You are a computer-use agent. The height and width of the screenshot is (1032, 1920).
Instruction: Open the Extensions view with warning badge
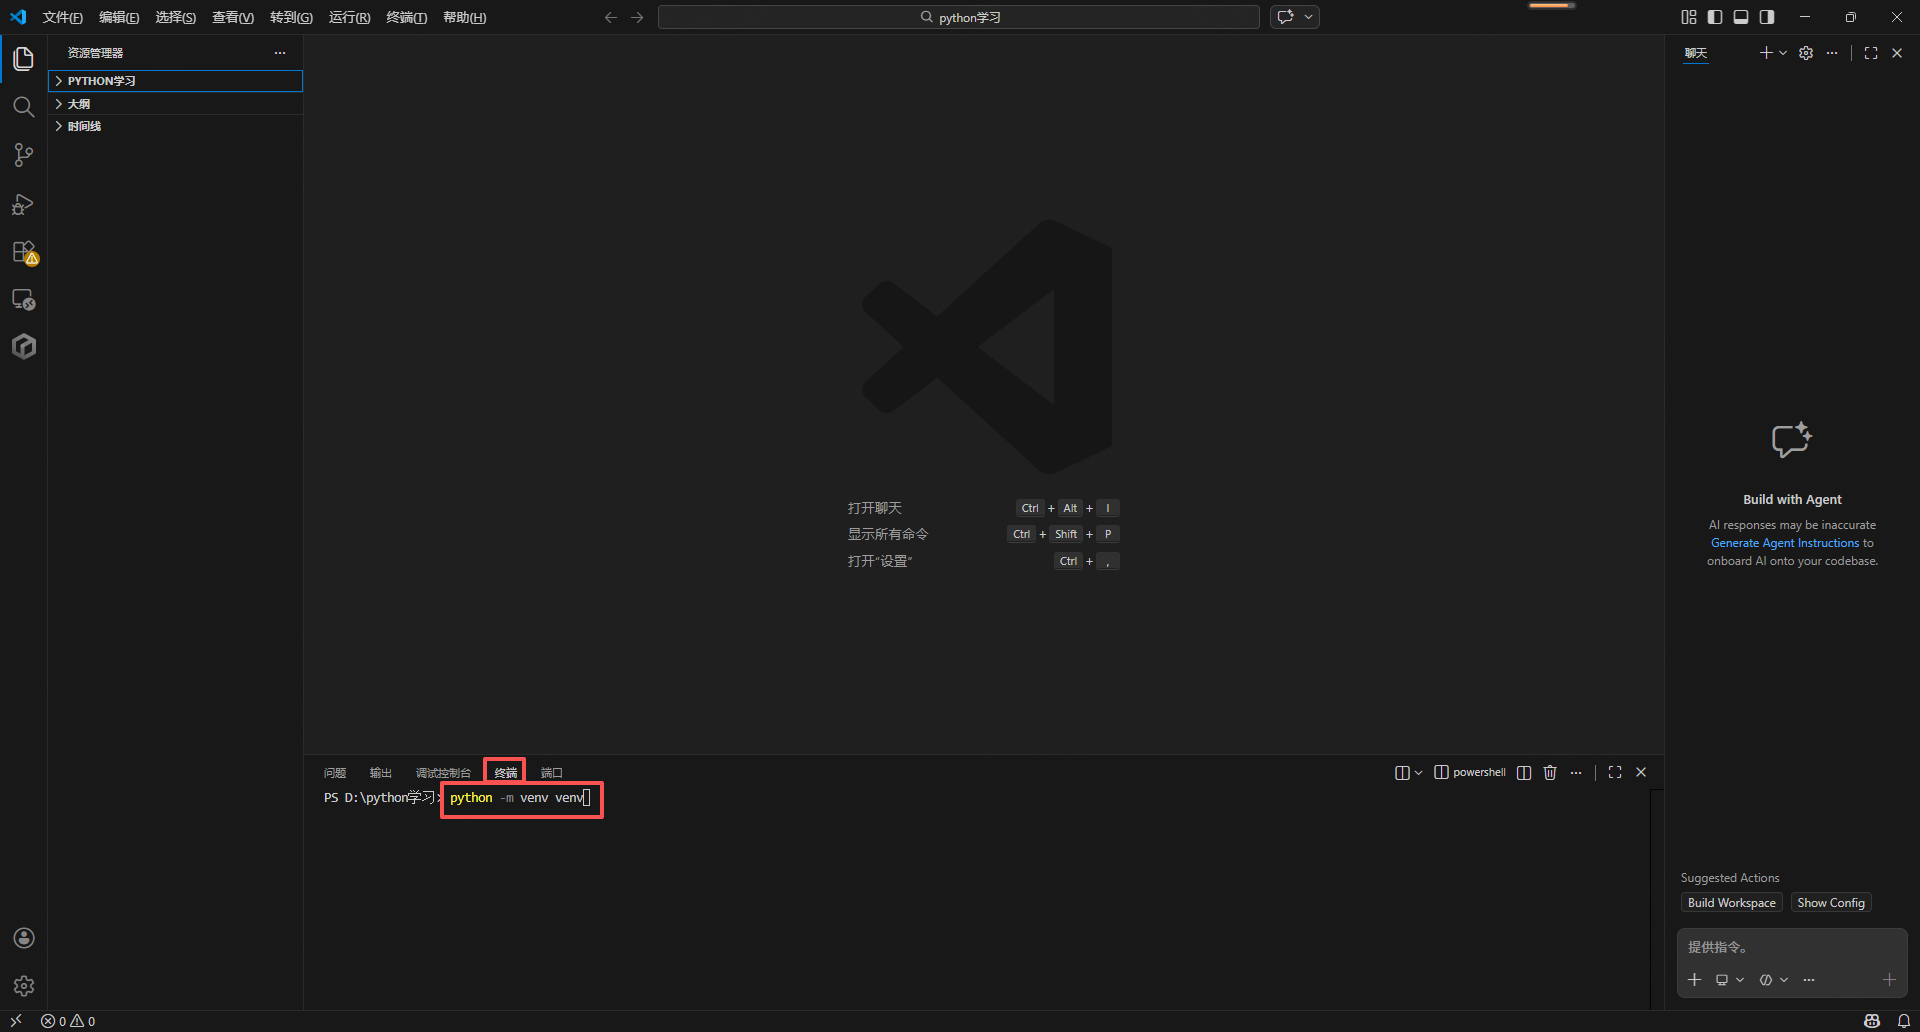[x=24, y=252]
